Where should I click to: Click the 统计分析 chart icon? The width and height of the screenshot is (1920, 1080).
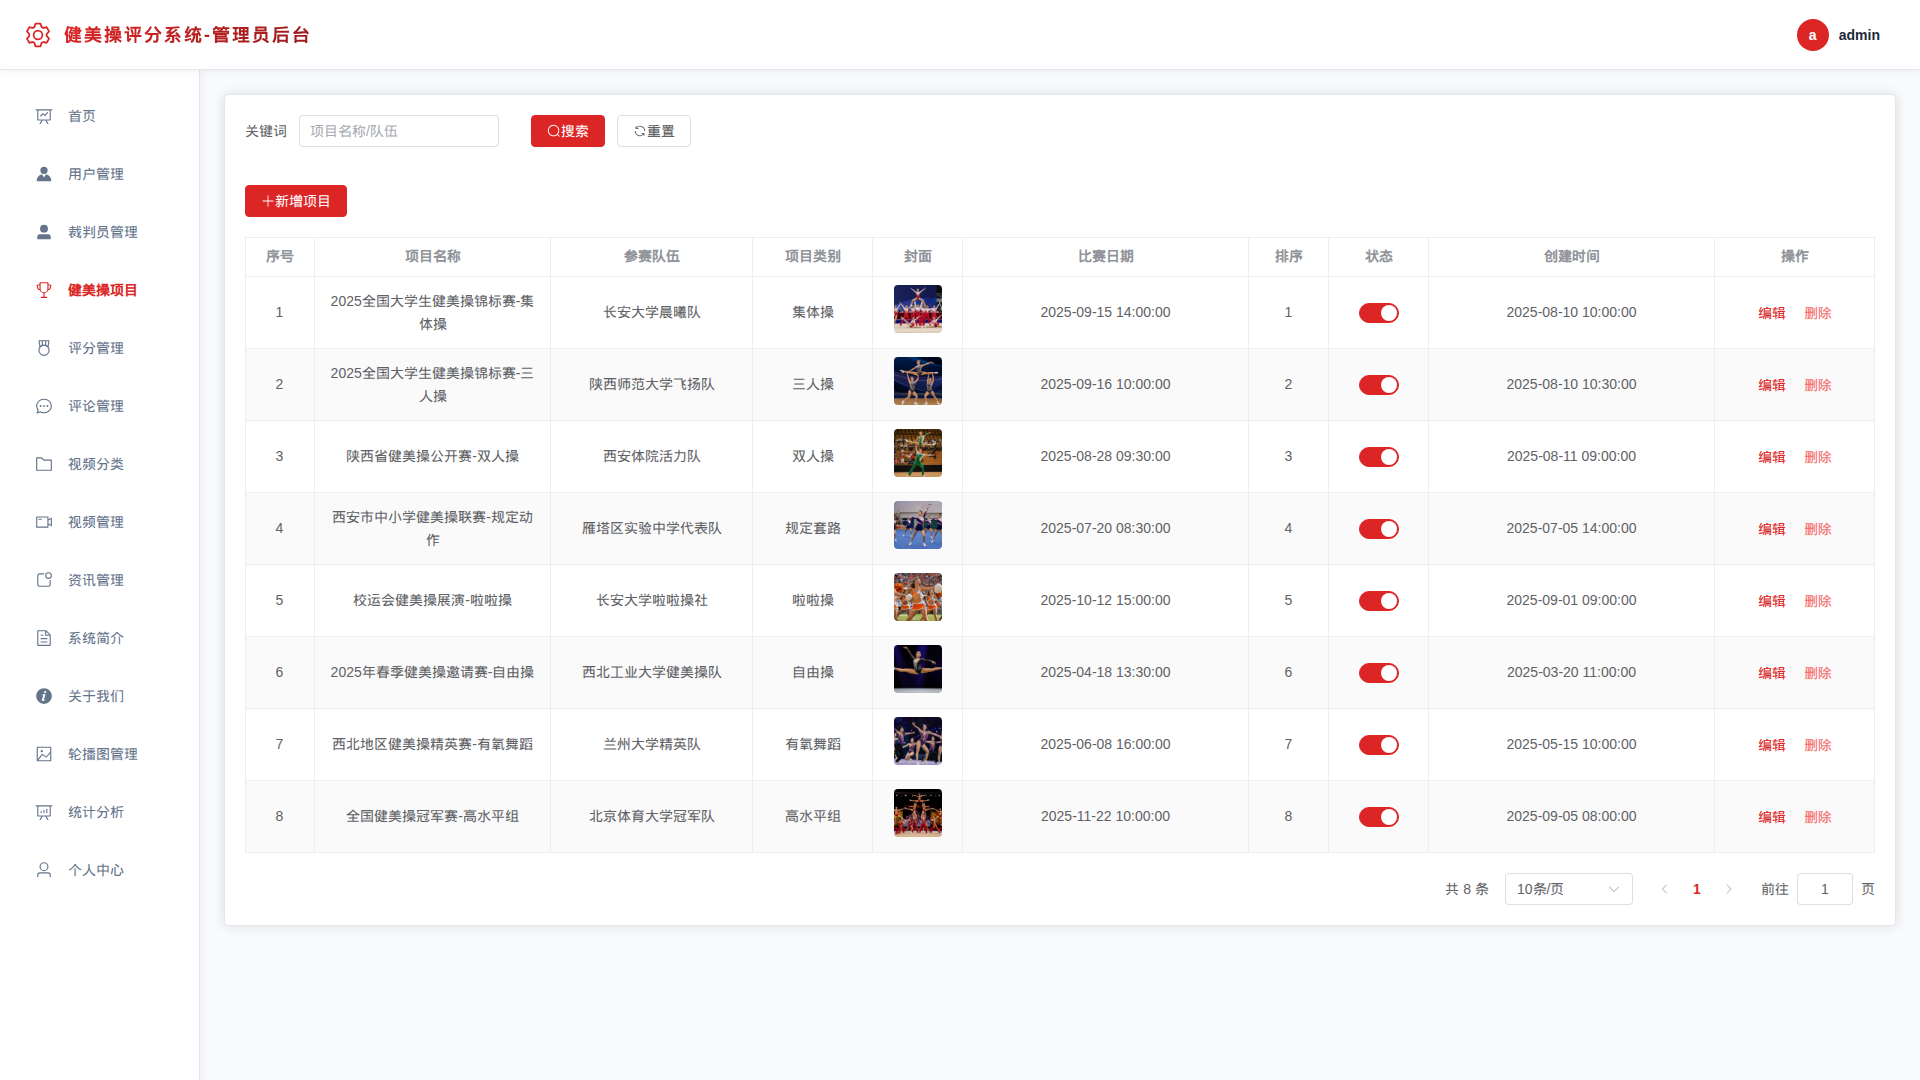click(44, 812)
